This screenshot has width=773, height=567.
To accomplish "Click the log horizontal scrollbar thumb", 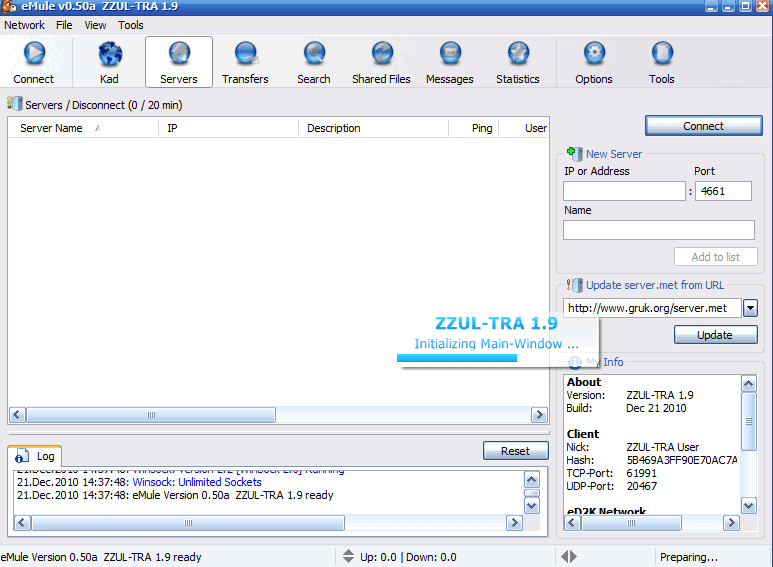I will tap(188, 523).
